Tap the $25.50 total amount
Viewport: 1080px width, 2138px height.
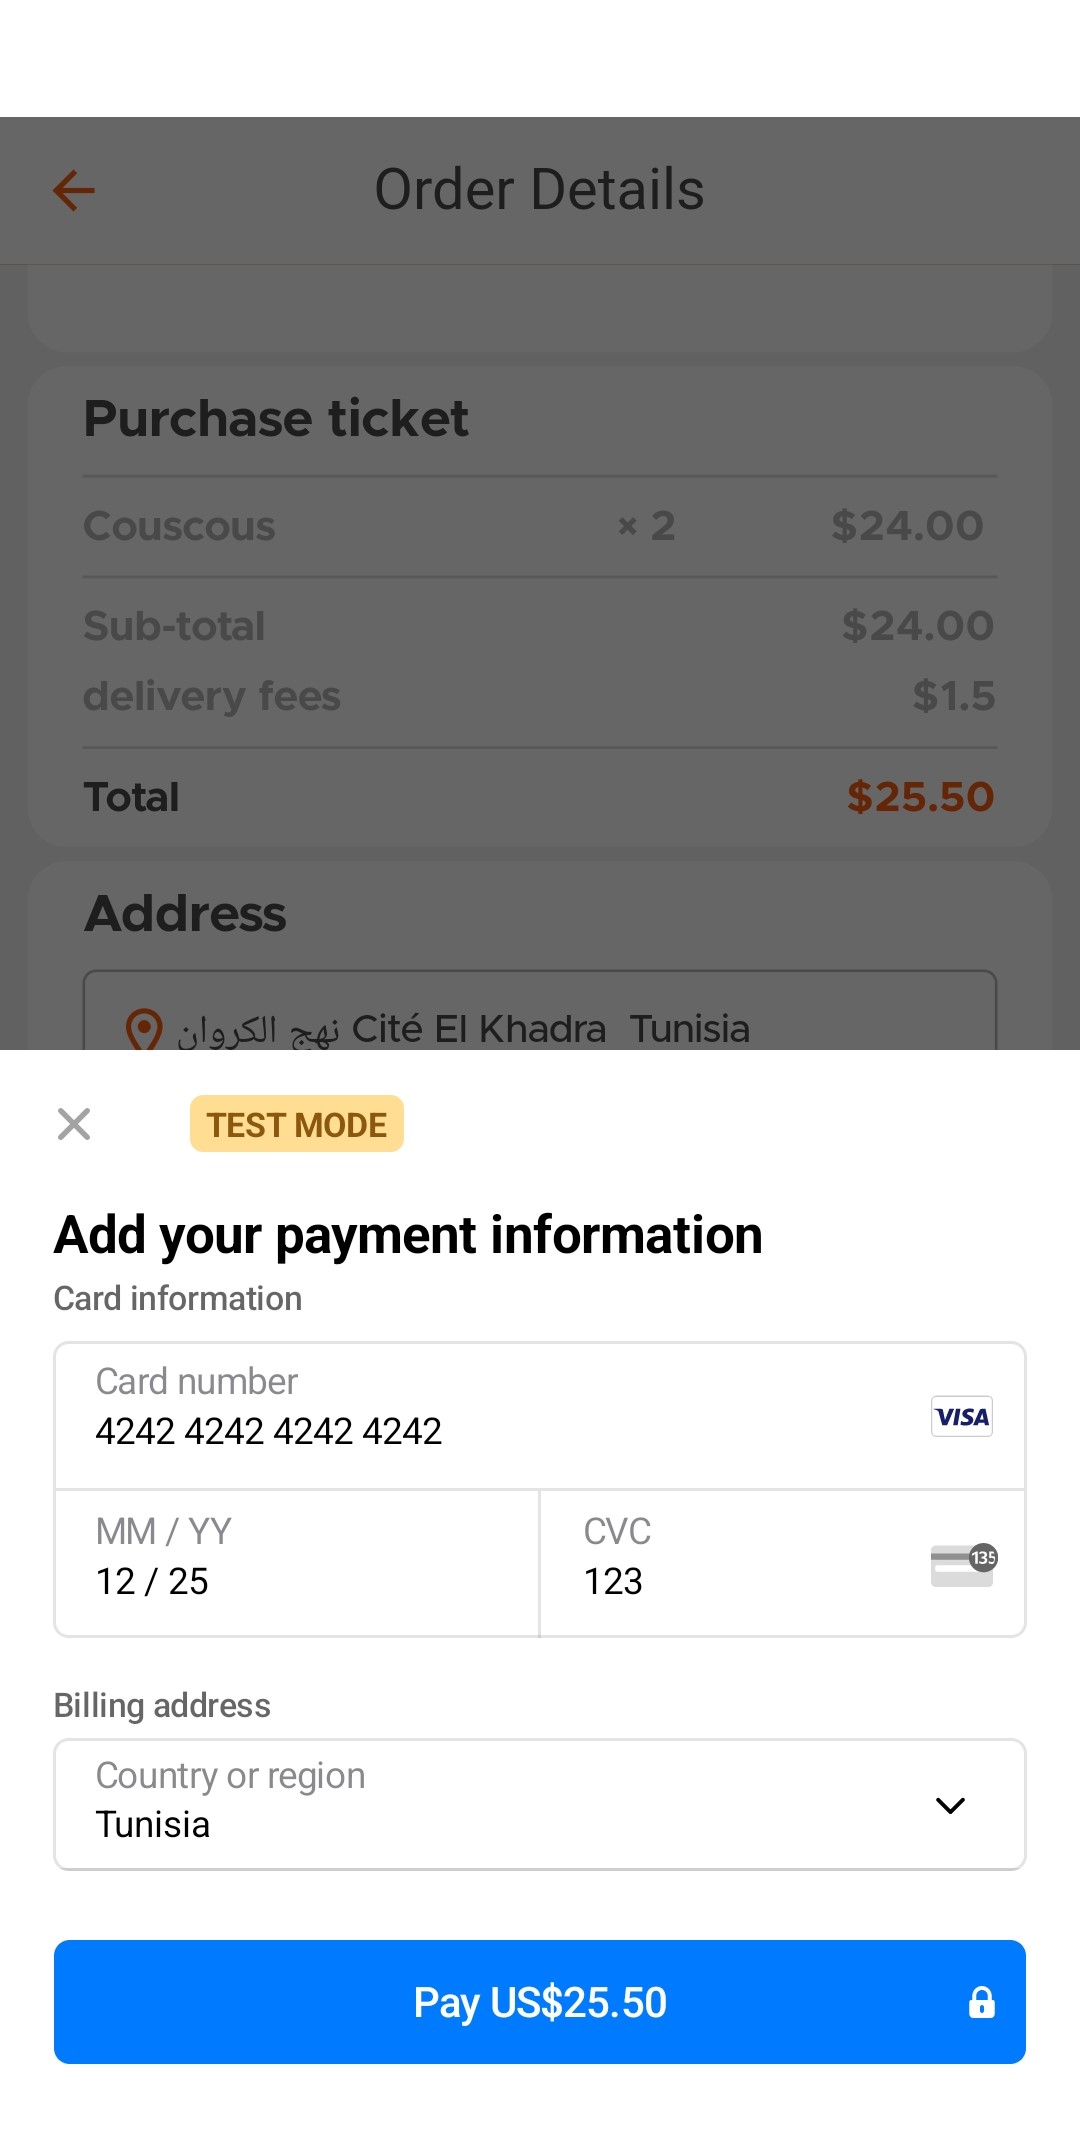920,797
